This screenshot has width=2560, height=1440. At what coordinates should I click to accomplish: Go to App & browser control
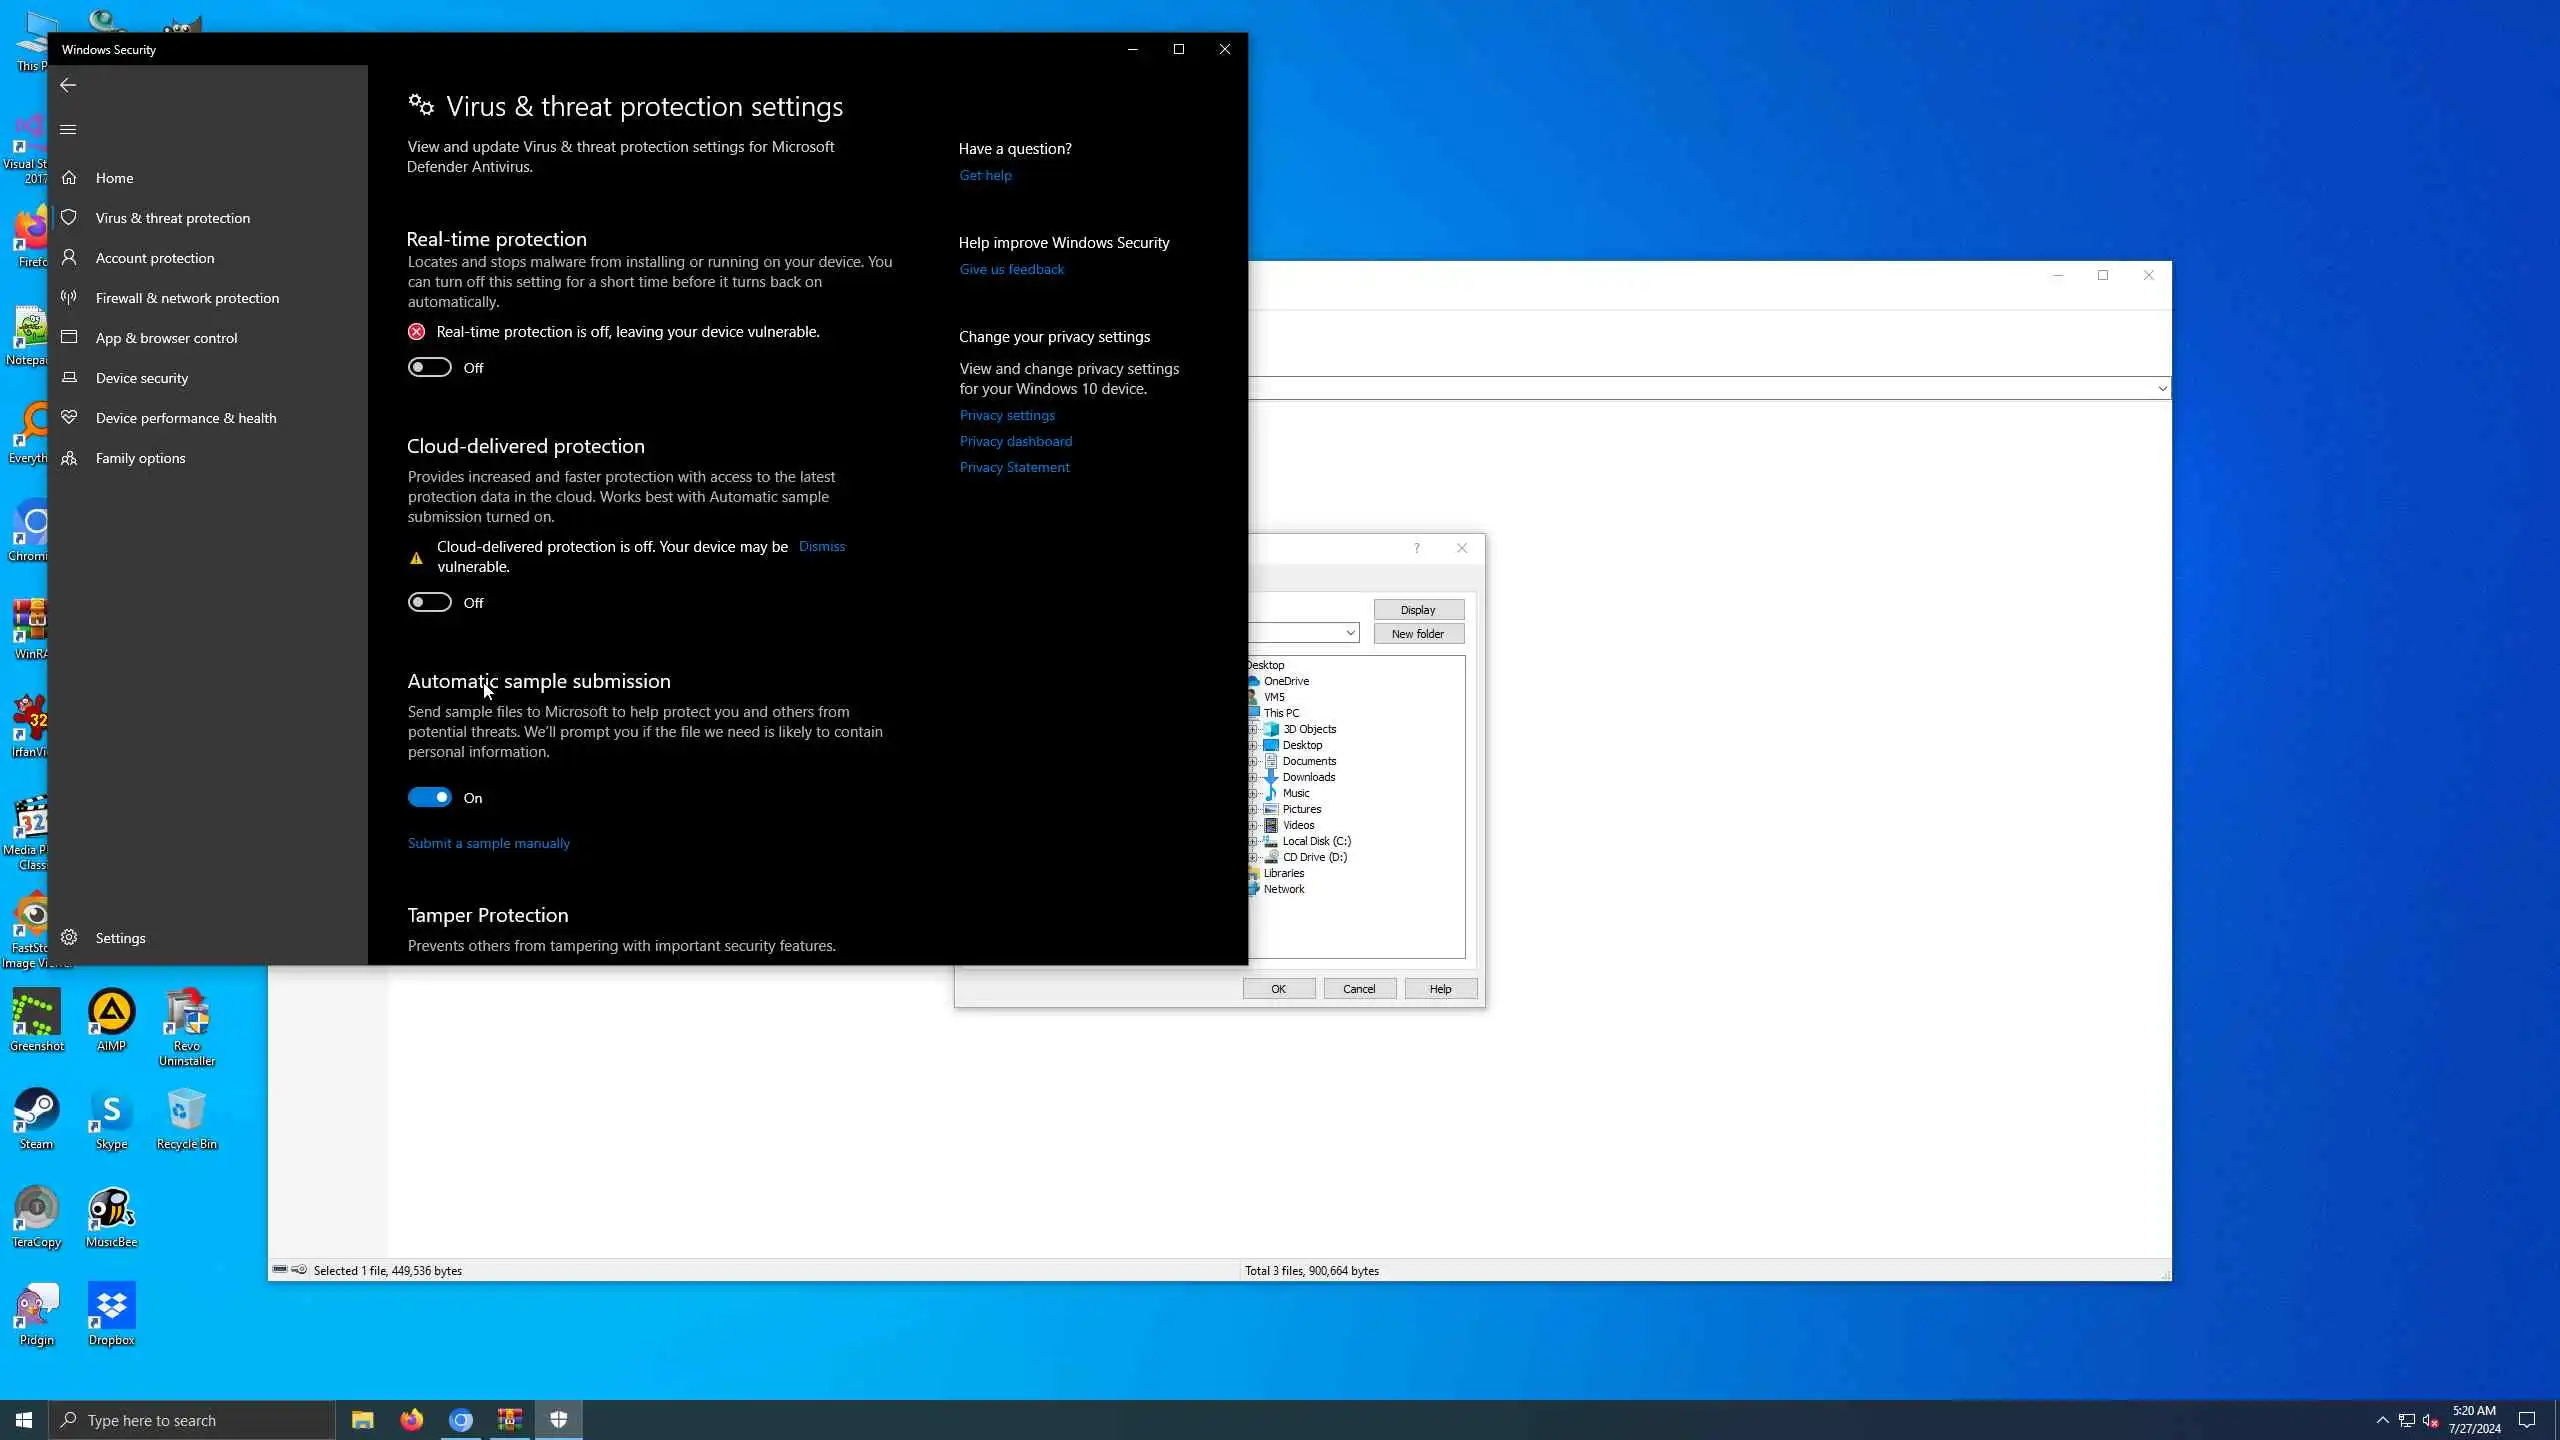[166, 338]
